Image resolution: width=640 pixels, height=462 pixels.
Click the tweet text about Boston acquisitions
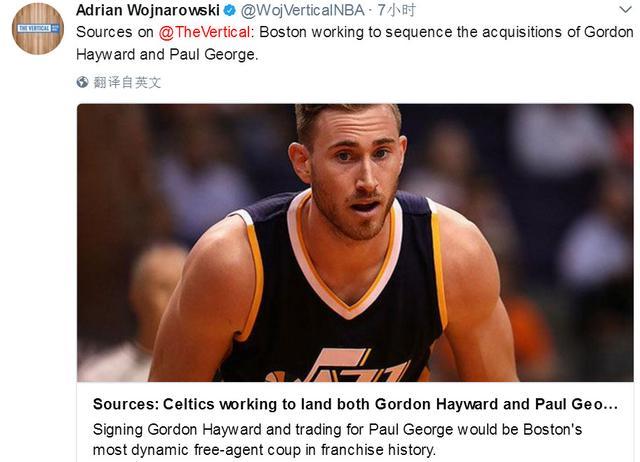tap(354, 43)
